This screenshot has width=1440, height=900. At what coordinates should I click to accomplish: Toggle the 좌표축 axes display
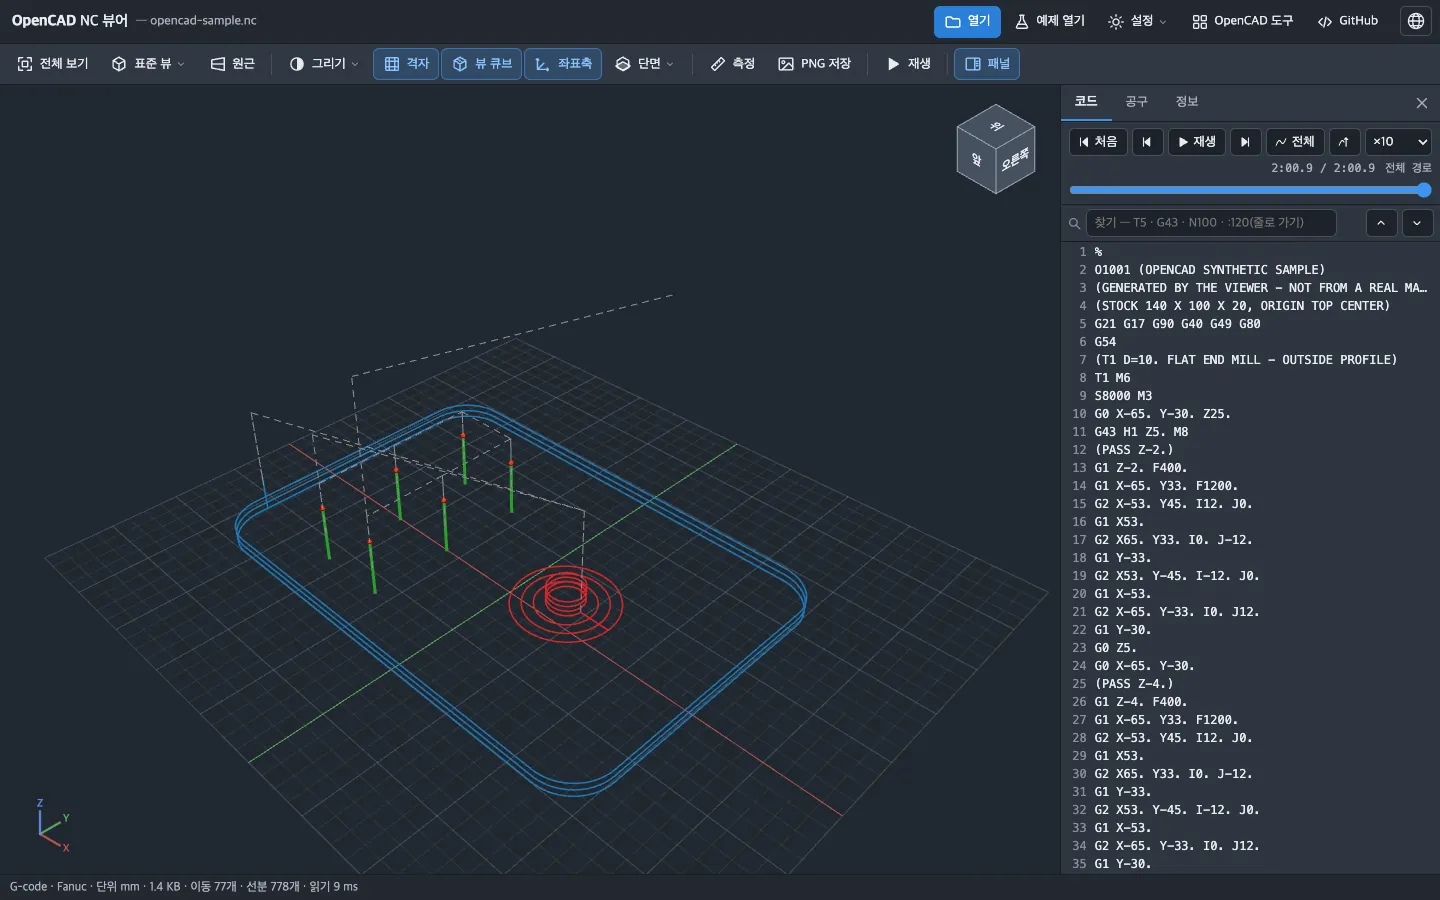point(563,64)
